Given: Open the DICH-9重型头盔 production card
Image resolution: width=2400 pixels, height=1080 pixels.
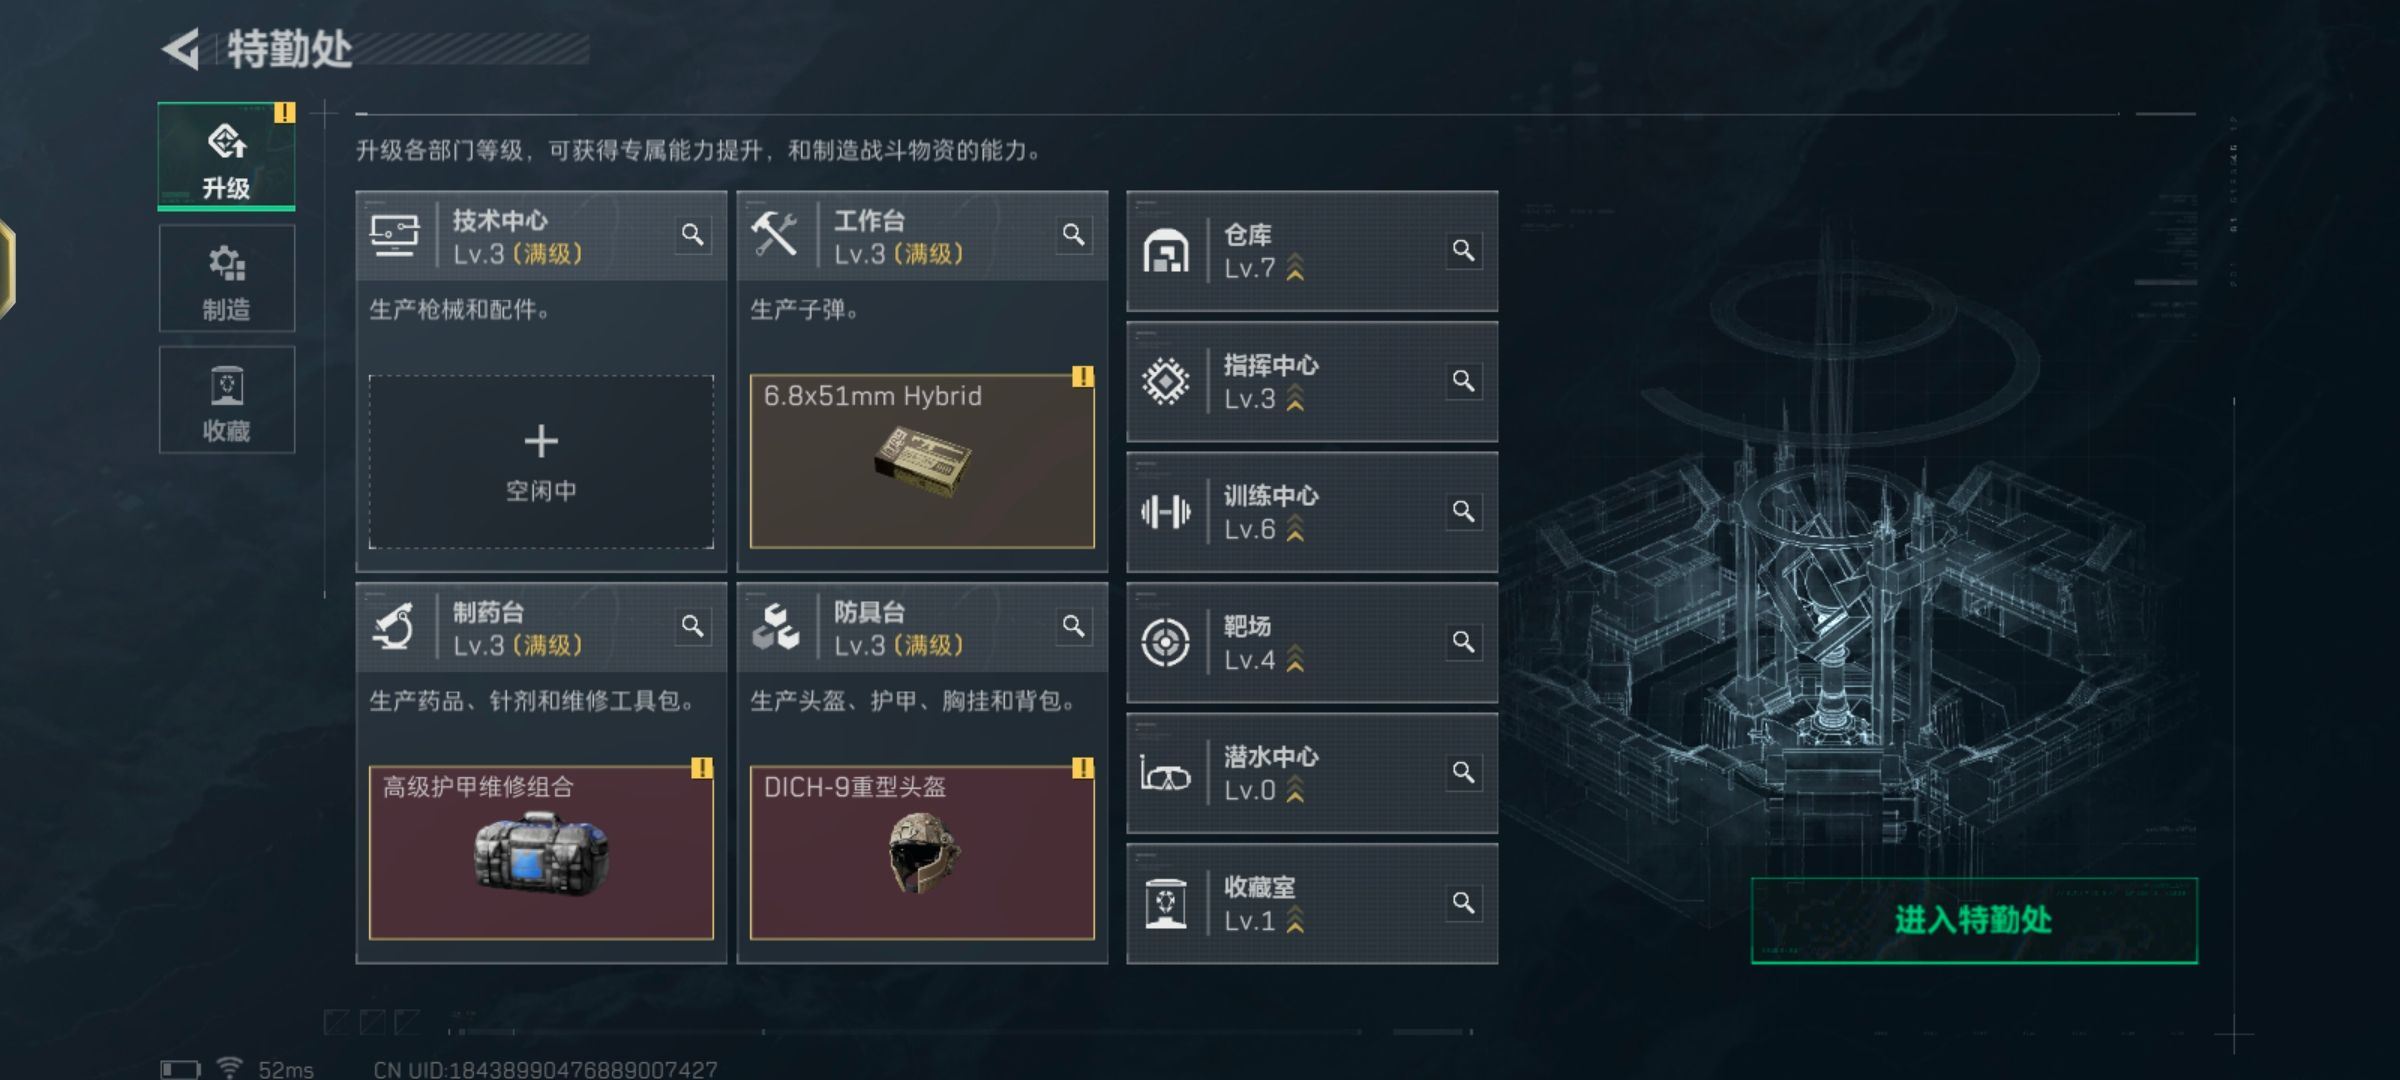Looking at the screenshot, I should 922,853.
